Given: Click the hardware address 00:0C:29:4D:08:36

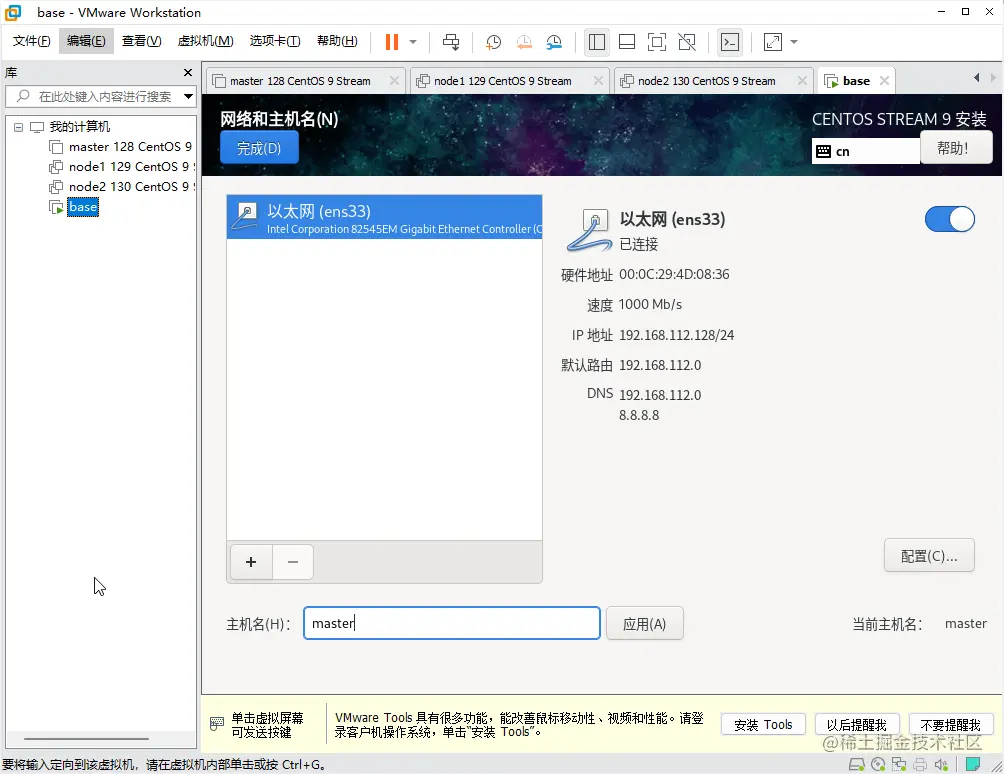Looking at the screenshot, I should click(x=674, y=274).
